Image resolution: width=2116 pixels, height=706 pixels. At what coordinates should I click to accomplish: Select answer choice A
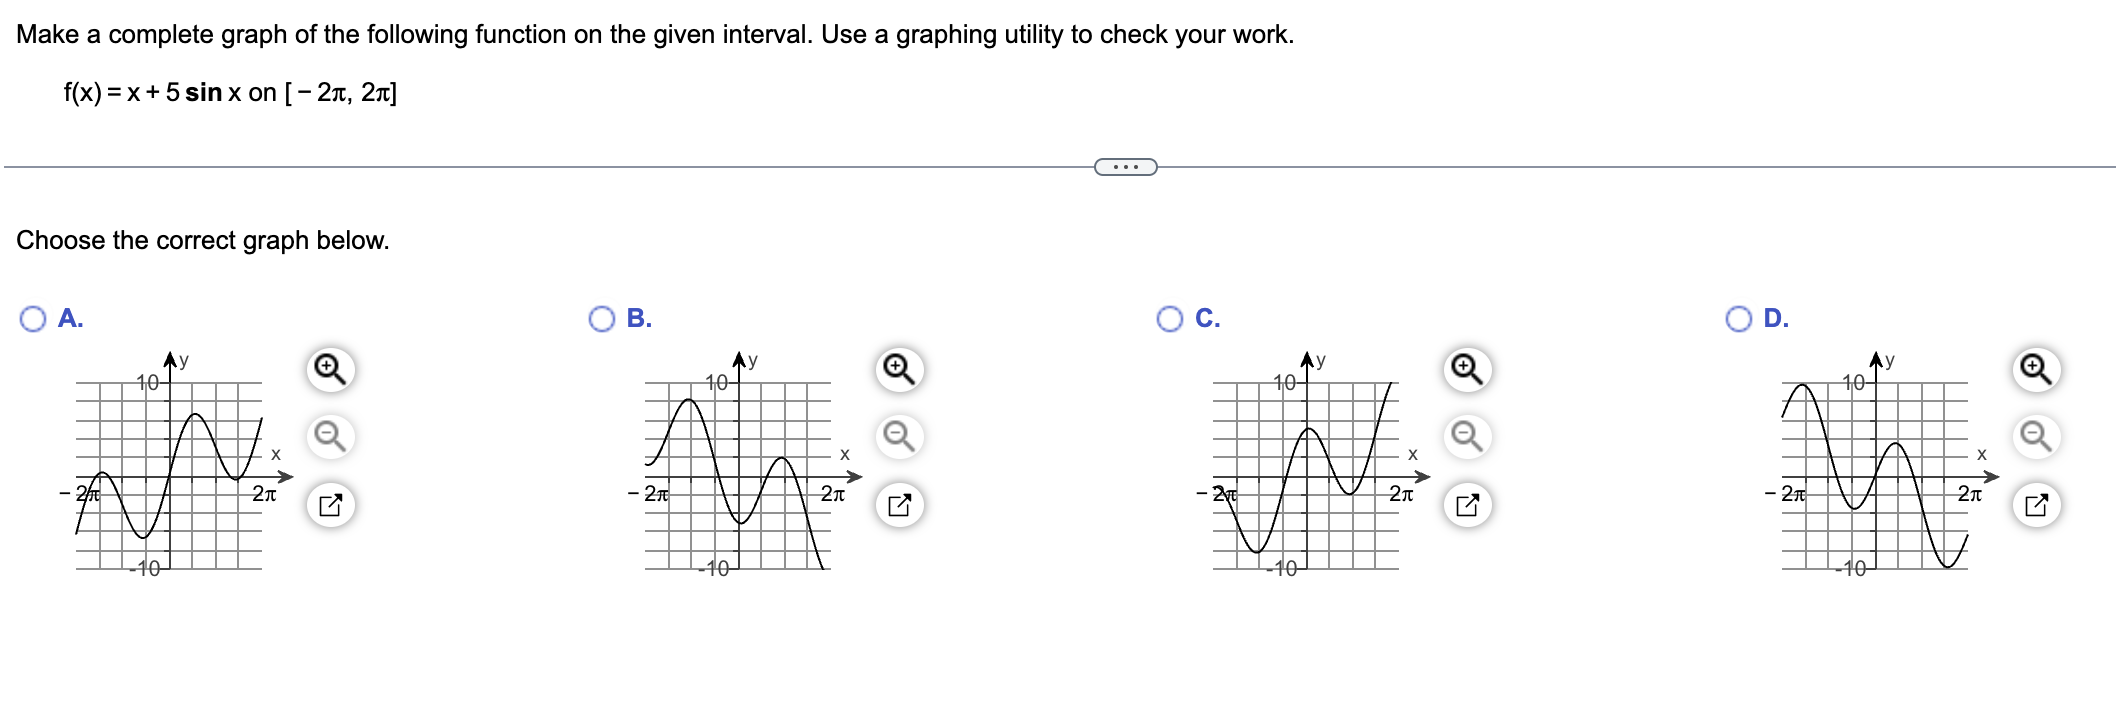click(31, 320)
